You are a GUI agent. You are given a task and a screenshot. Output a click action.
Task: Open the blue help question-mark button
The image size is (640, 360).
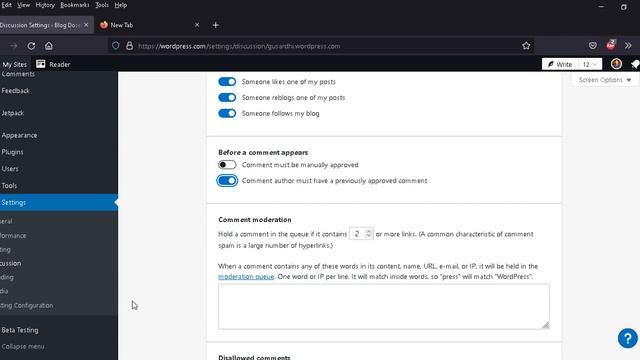(628, 338)
